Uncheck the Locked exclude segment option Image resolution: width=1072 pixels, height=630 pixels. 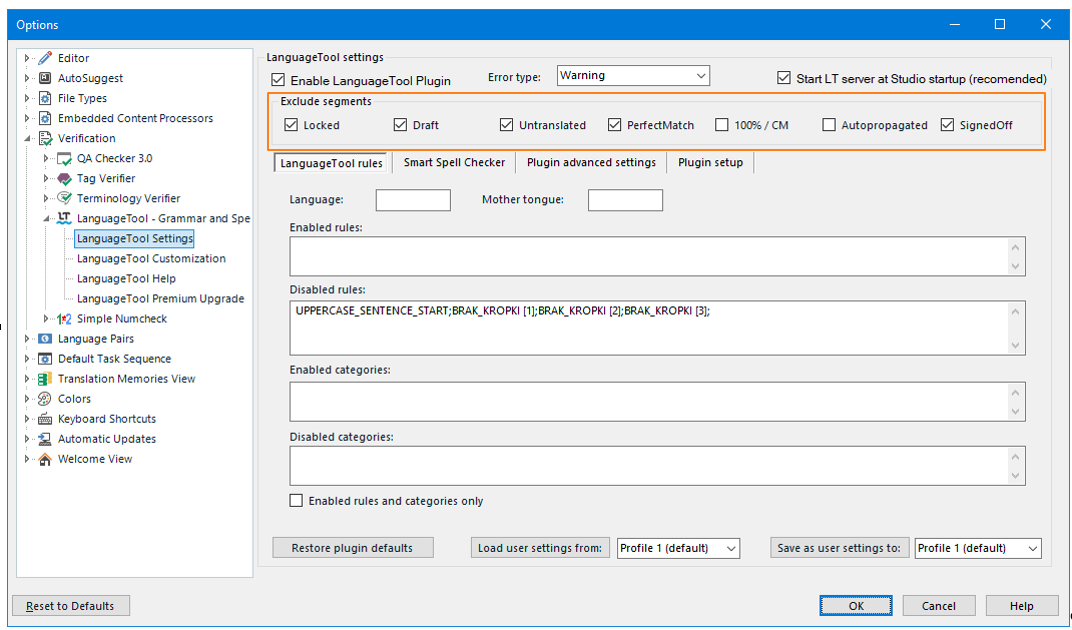(x=293, y=124)
